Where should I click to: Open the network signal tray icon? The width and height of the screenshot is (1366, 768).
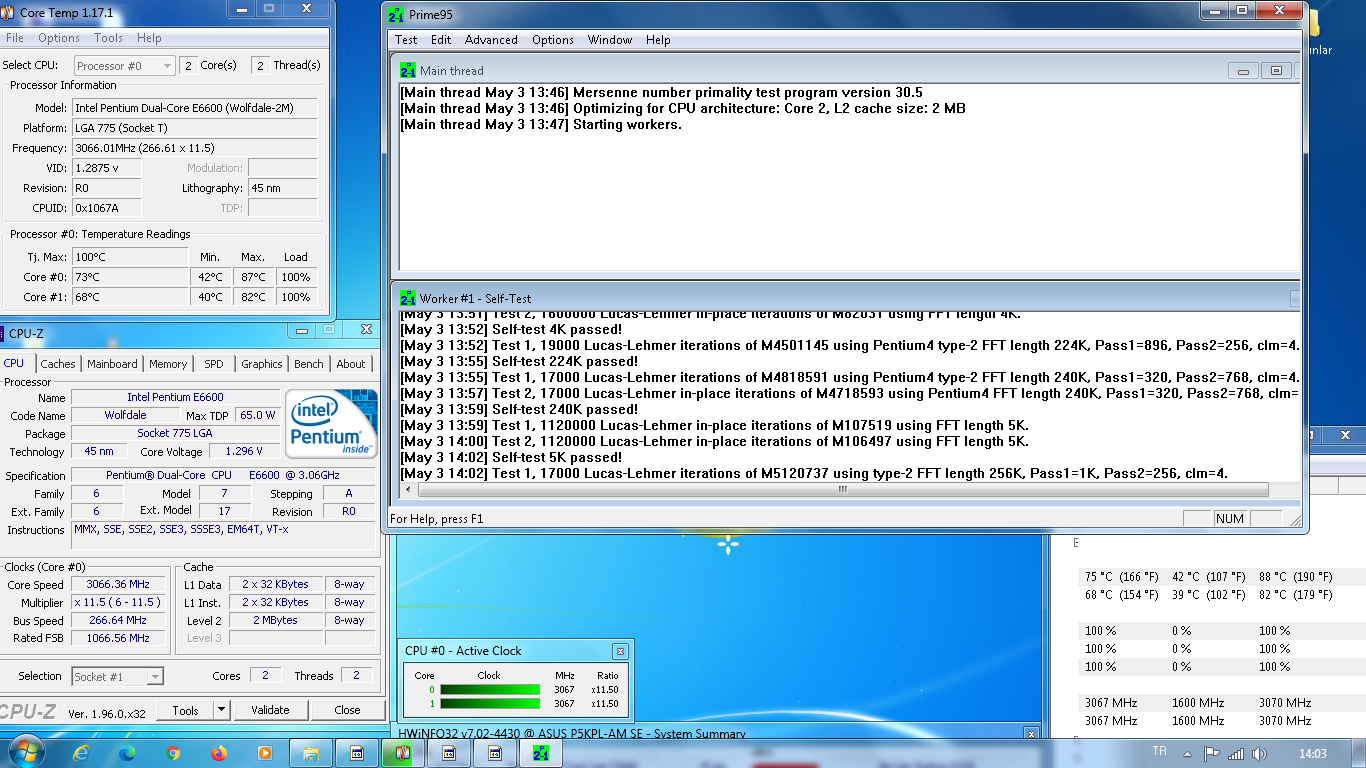coord(1236,753)
